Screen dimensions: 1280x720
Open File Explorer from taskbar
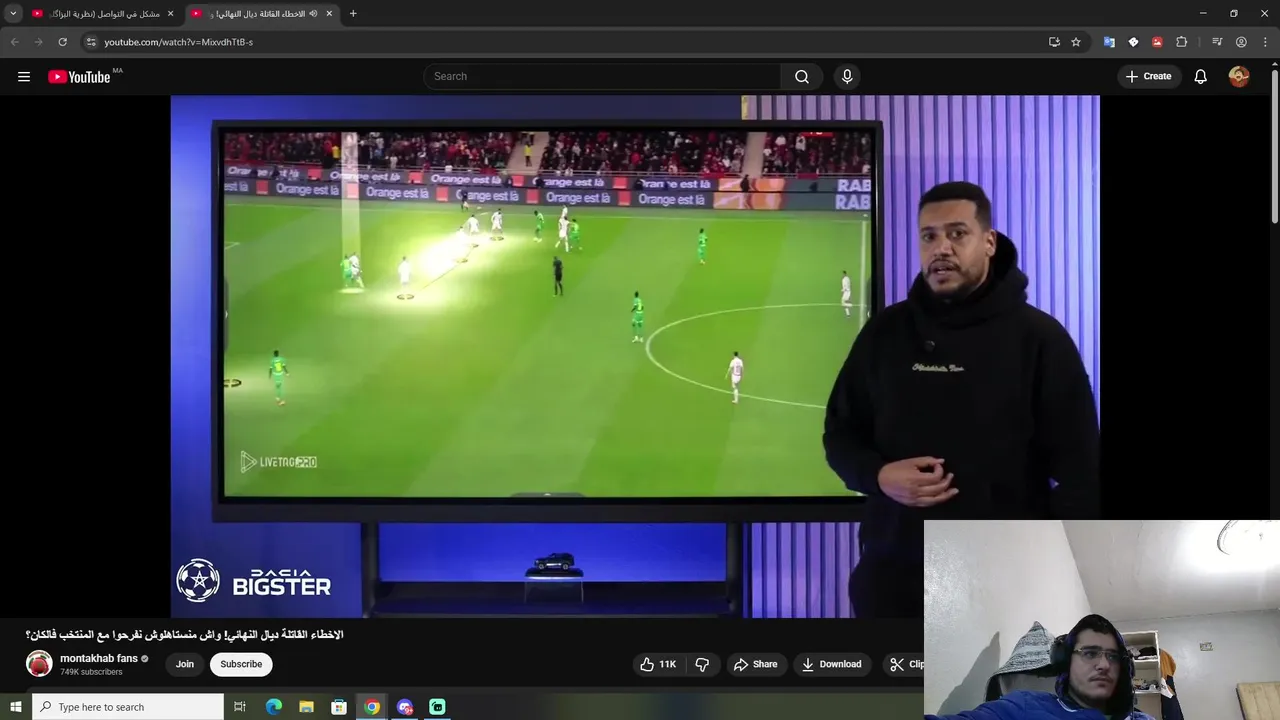click(307, 707)
